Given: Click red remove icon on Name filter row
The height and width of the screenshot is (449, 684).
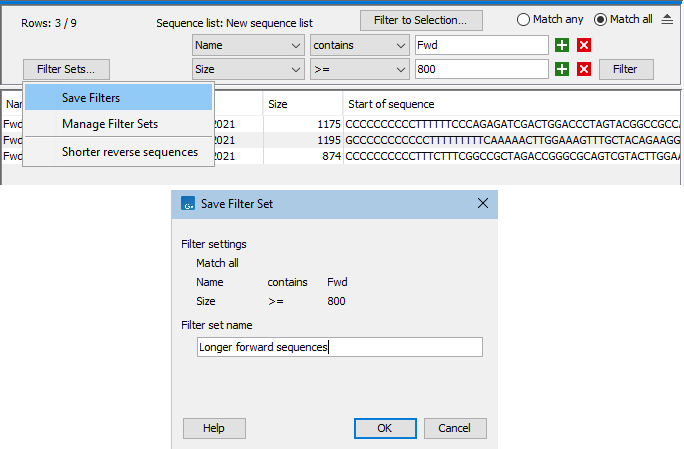Looking at the screenshot, I should [584, 45].
